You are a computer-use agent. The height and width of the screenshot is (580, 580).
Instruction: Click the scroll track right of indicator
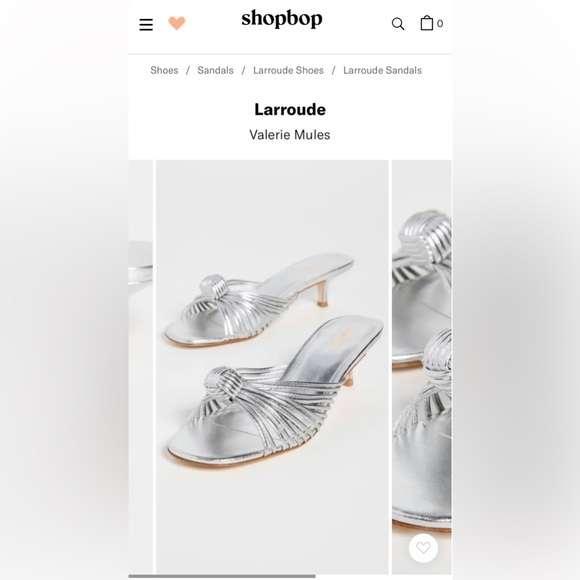click(x=384, y=576)
